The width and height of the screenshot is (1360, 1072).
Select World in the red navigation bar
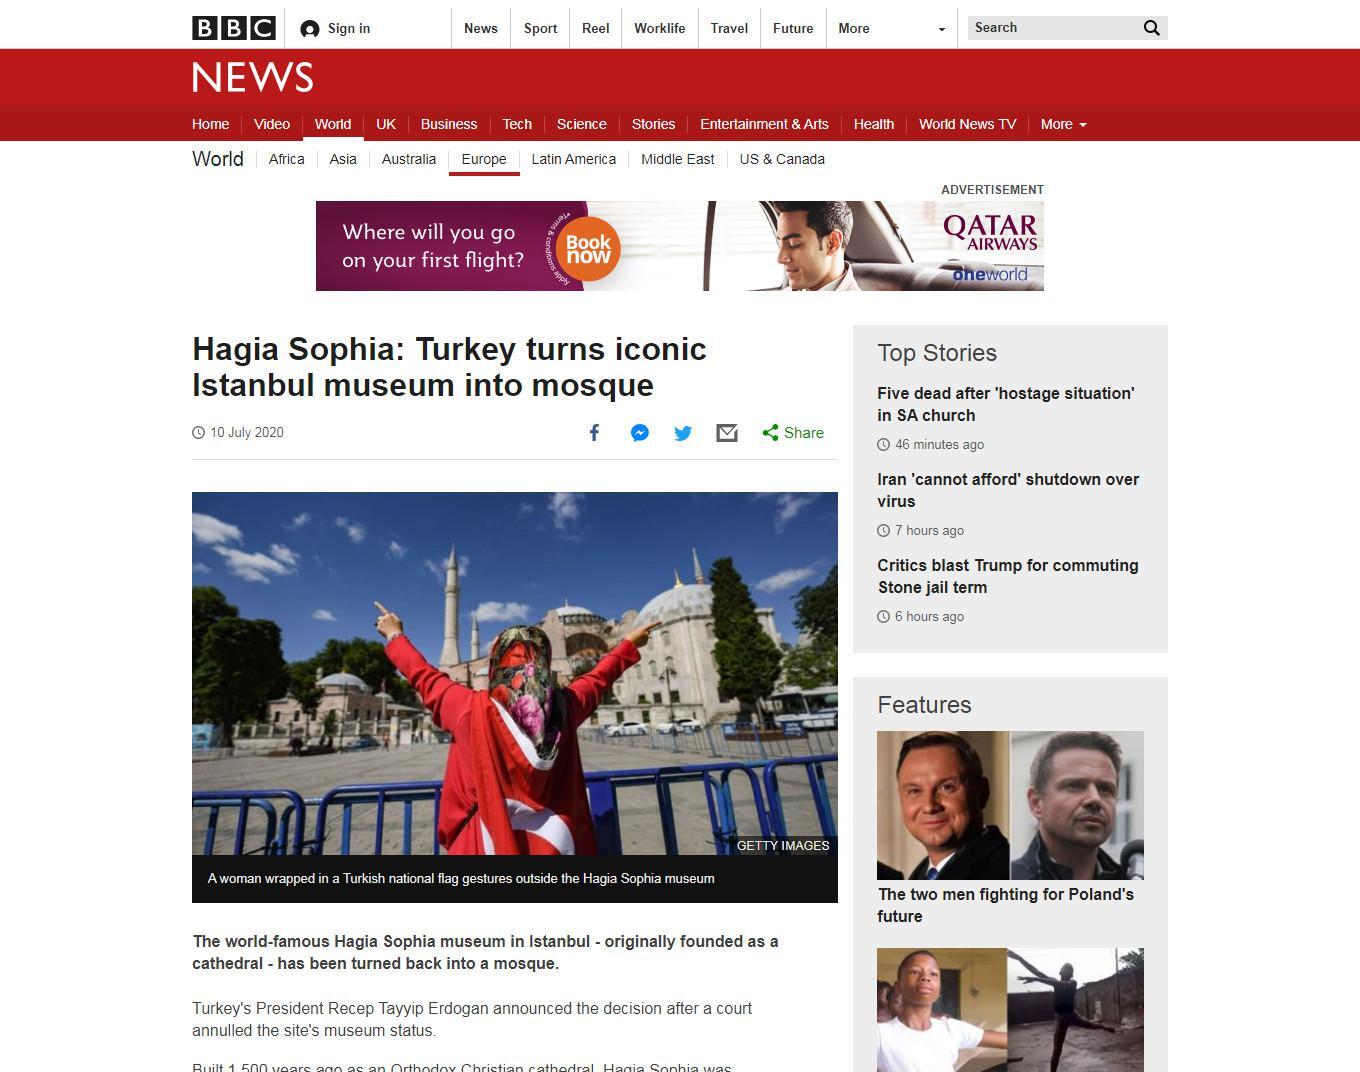click(333, 124)
